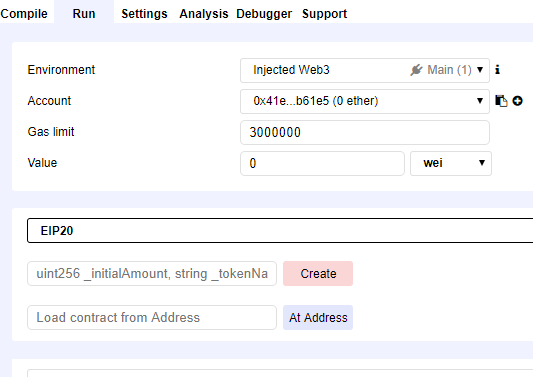Focus the Gas limit input field
The height and width of the screenshot is (377, 533).
coord(365,132)
